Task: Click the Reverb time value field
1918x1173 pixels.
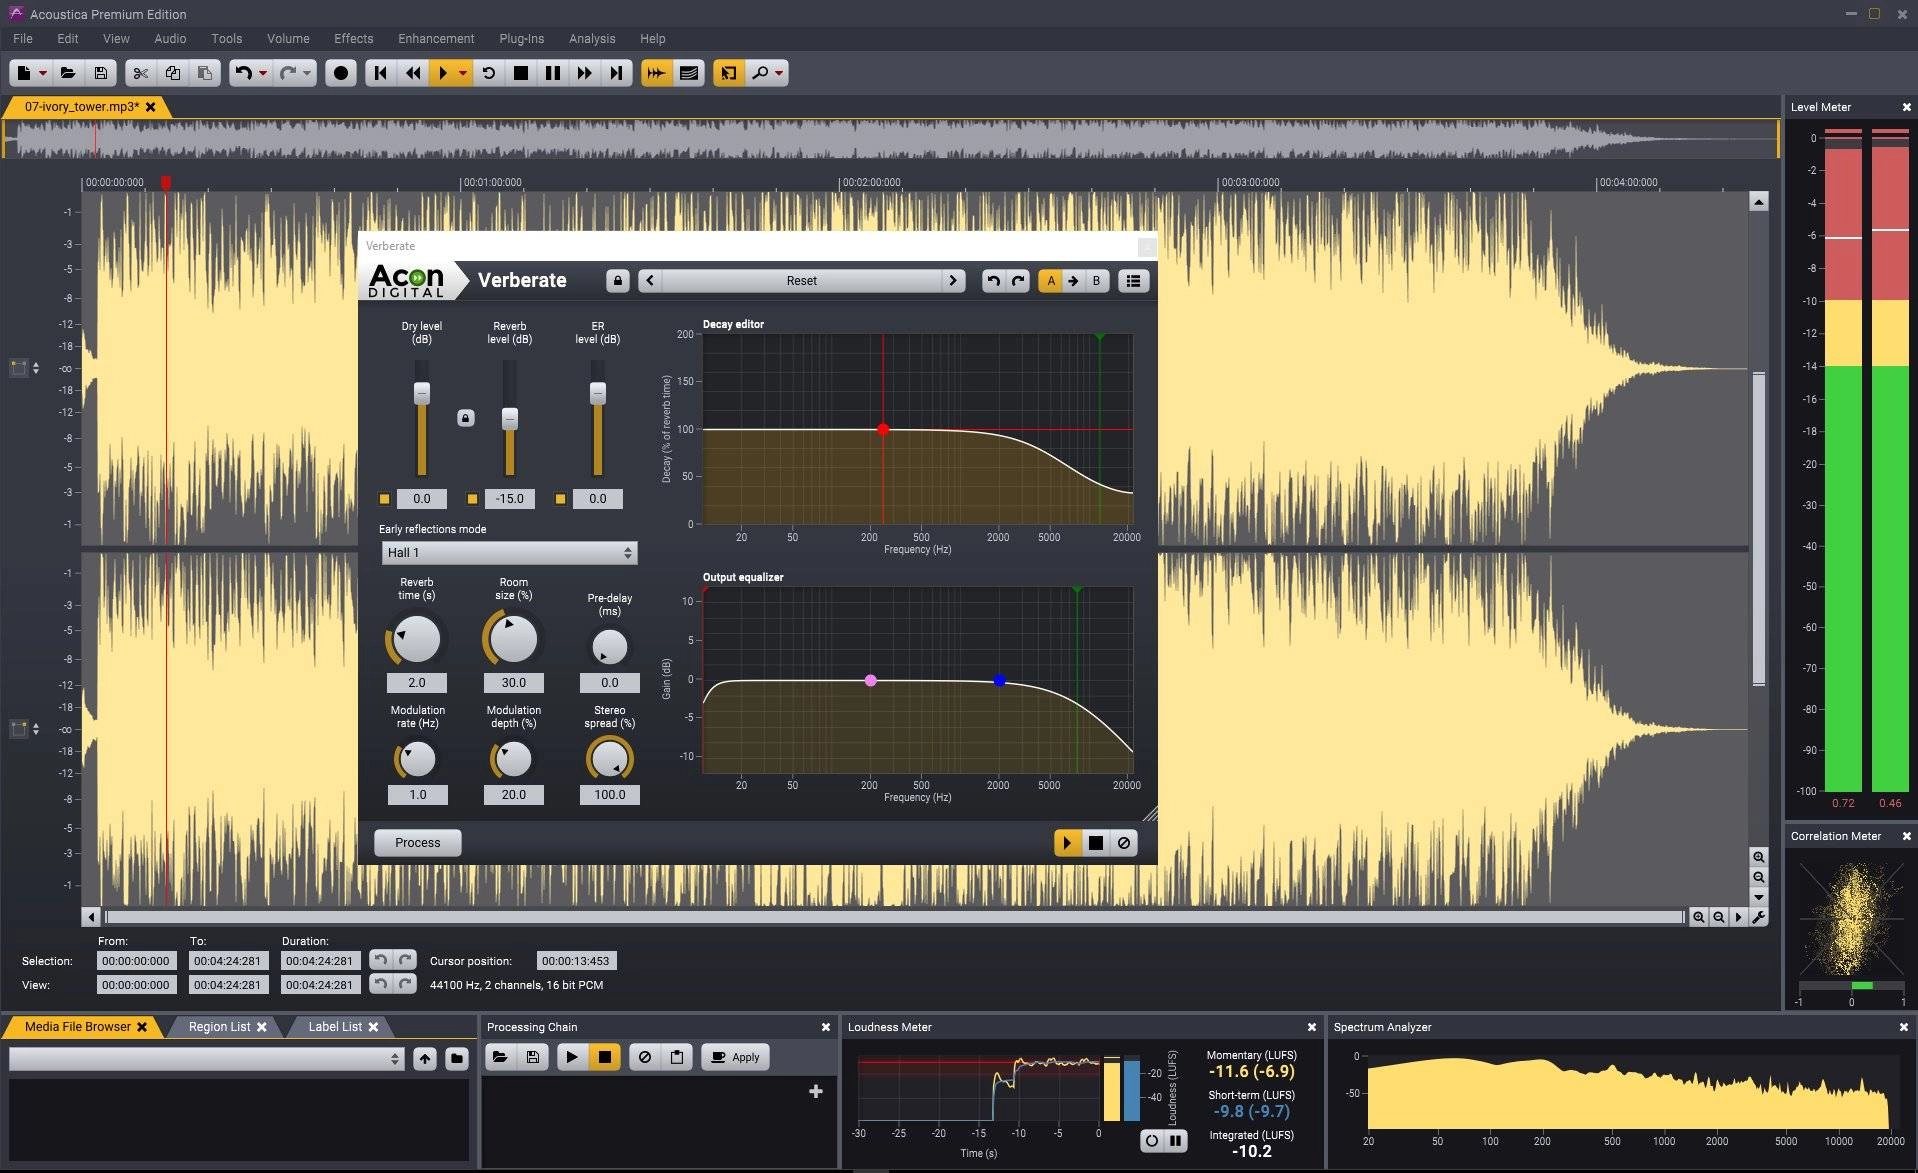Action: pyautogui.click(x=417, y=683)
